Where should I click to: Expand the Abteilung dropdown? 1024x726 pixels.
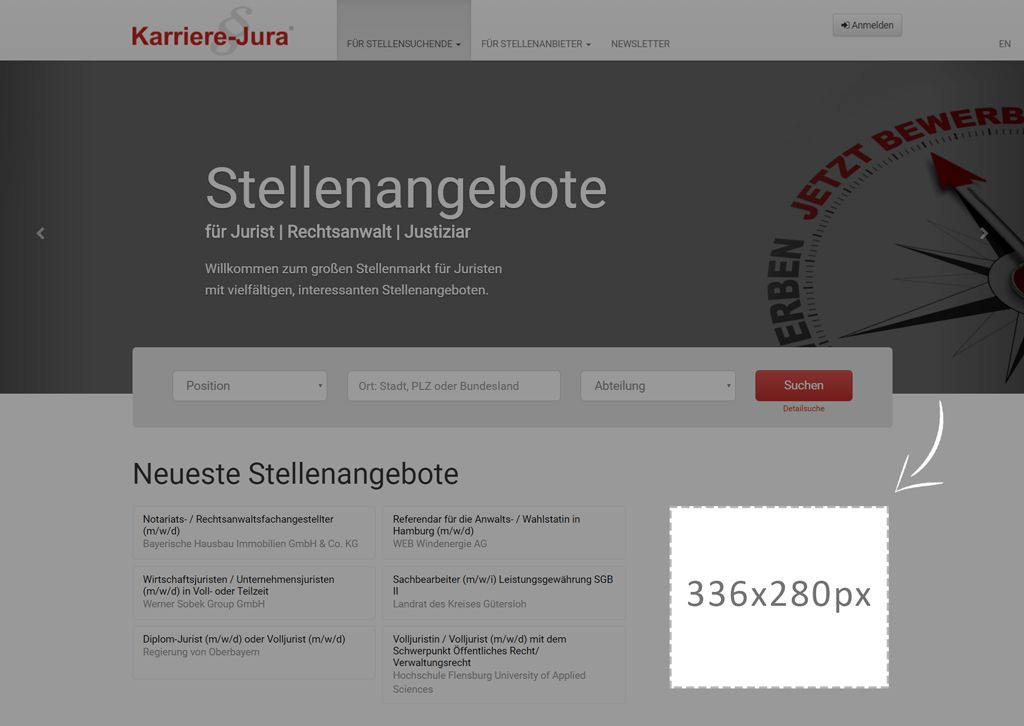pos(657,386)
